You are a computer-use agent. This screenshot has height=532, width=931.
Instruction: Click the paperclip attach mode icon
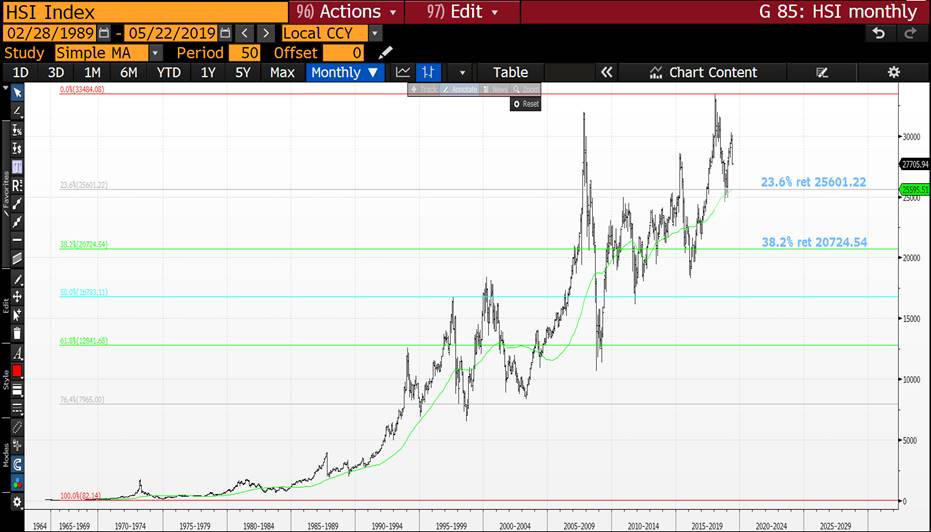[x=17, y=428]
